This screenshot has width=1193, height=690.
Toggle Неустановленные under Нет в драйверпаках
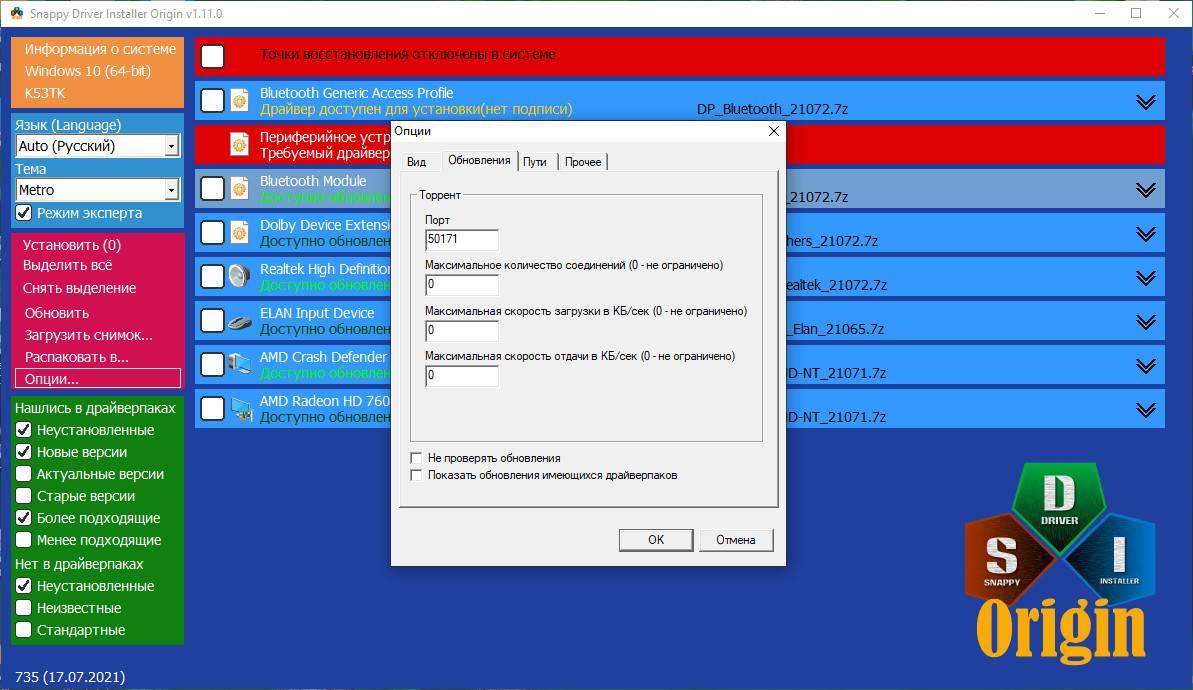[24, 586]
